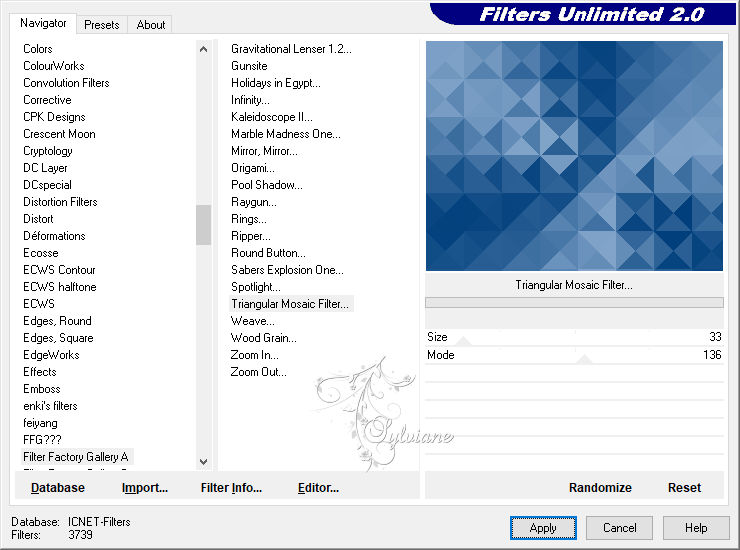This screenshot has width=740, height=550.
Task: Choose the Wood Grain filter
Action: (x=263, y=338)
